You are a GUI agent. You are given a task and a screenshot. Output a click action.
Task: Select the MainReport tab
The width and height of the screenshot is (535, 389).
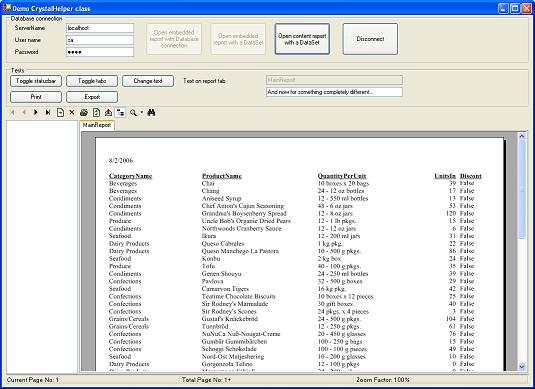97,125
